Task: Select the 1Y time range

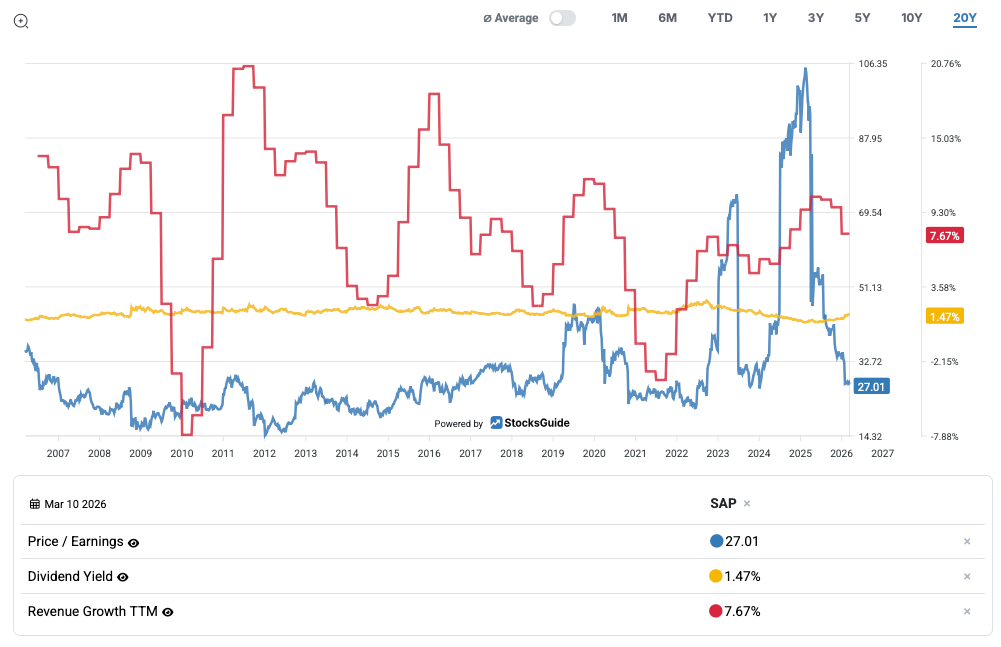Action: [769, 18]
